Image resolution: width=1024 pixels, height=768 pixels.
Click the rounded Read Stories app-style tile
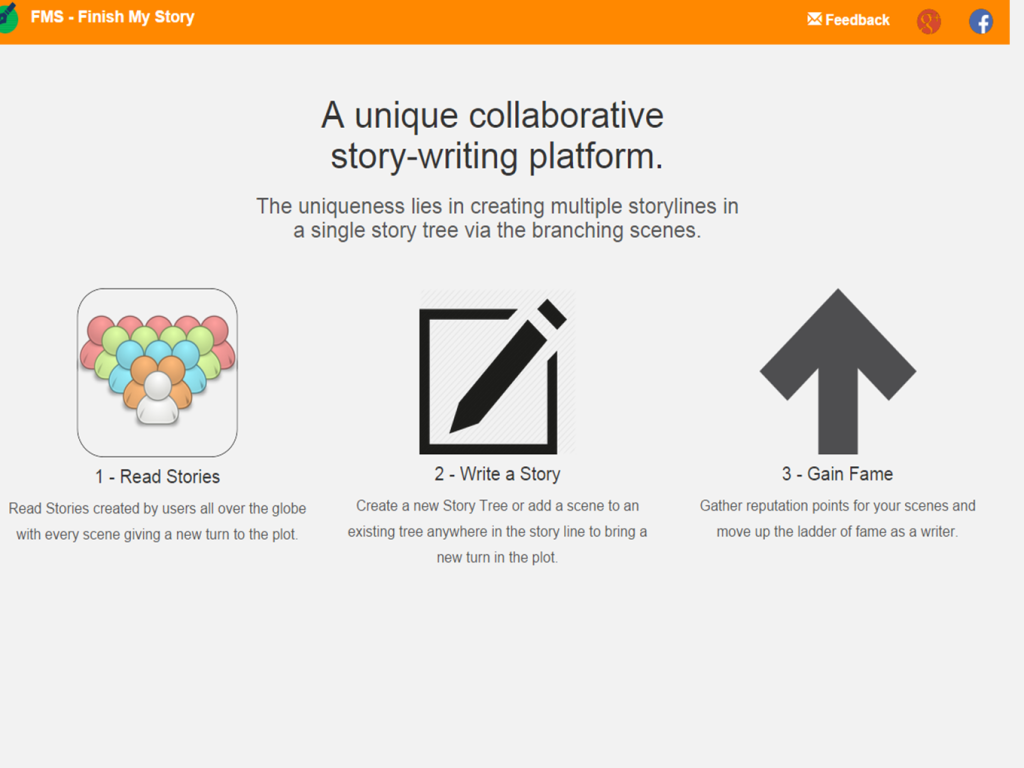click(x=156, y=370)
